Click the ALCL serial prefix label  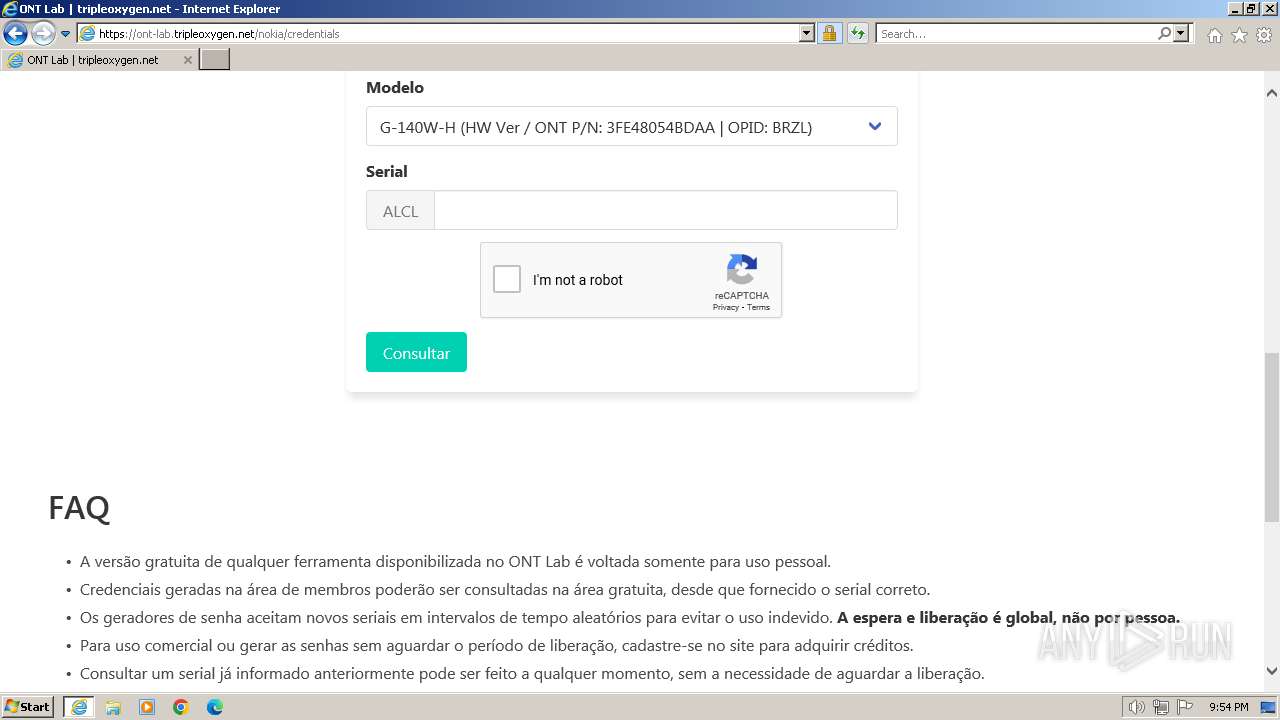400,211
